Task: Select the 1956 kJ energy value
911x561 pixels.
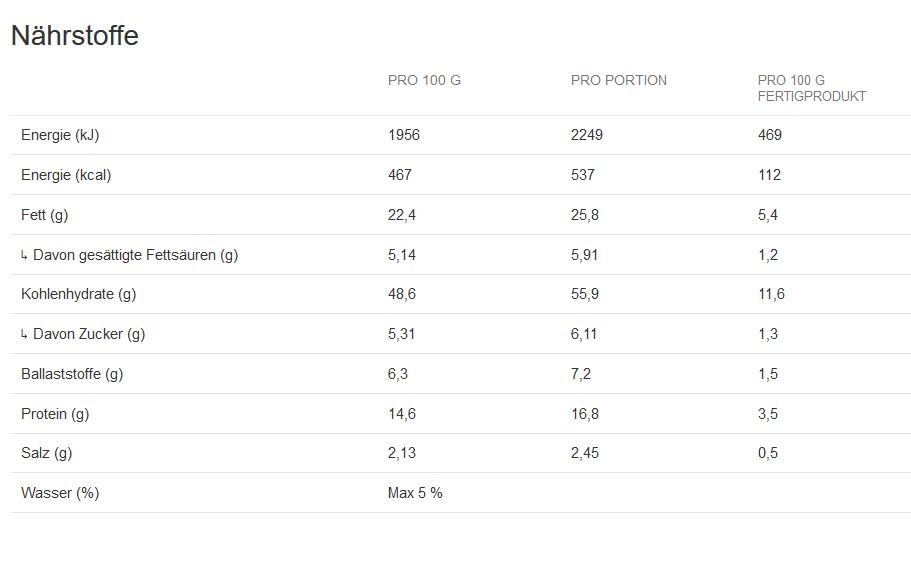Action: pos(404,135)
